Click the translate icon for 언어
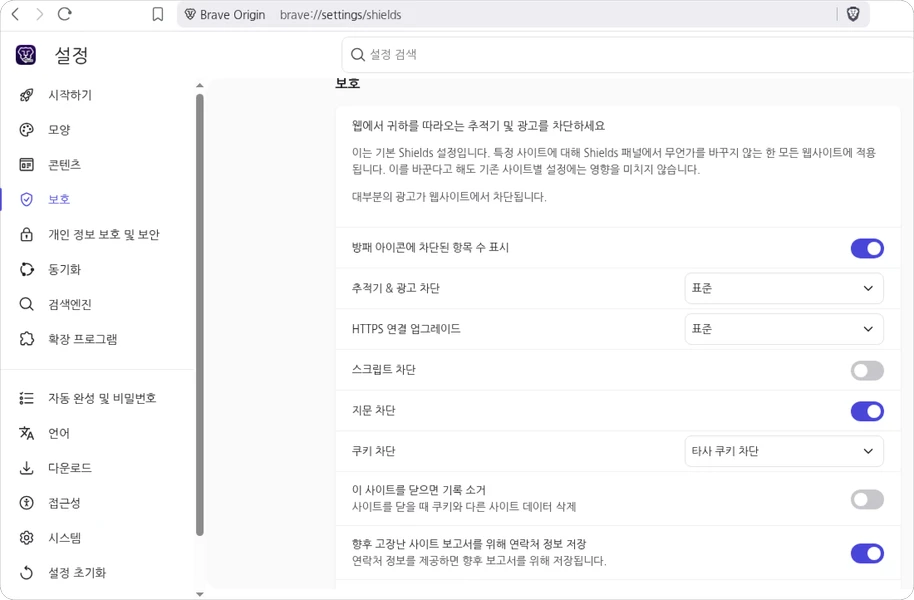This screenshot has height=600, width=914. [27, 433]
